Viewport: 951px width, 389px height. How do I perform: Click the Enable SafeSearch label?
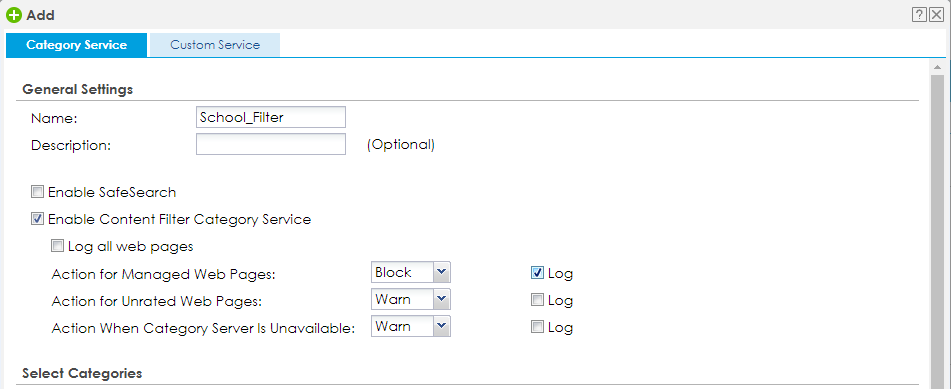point(112,192)
